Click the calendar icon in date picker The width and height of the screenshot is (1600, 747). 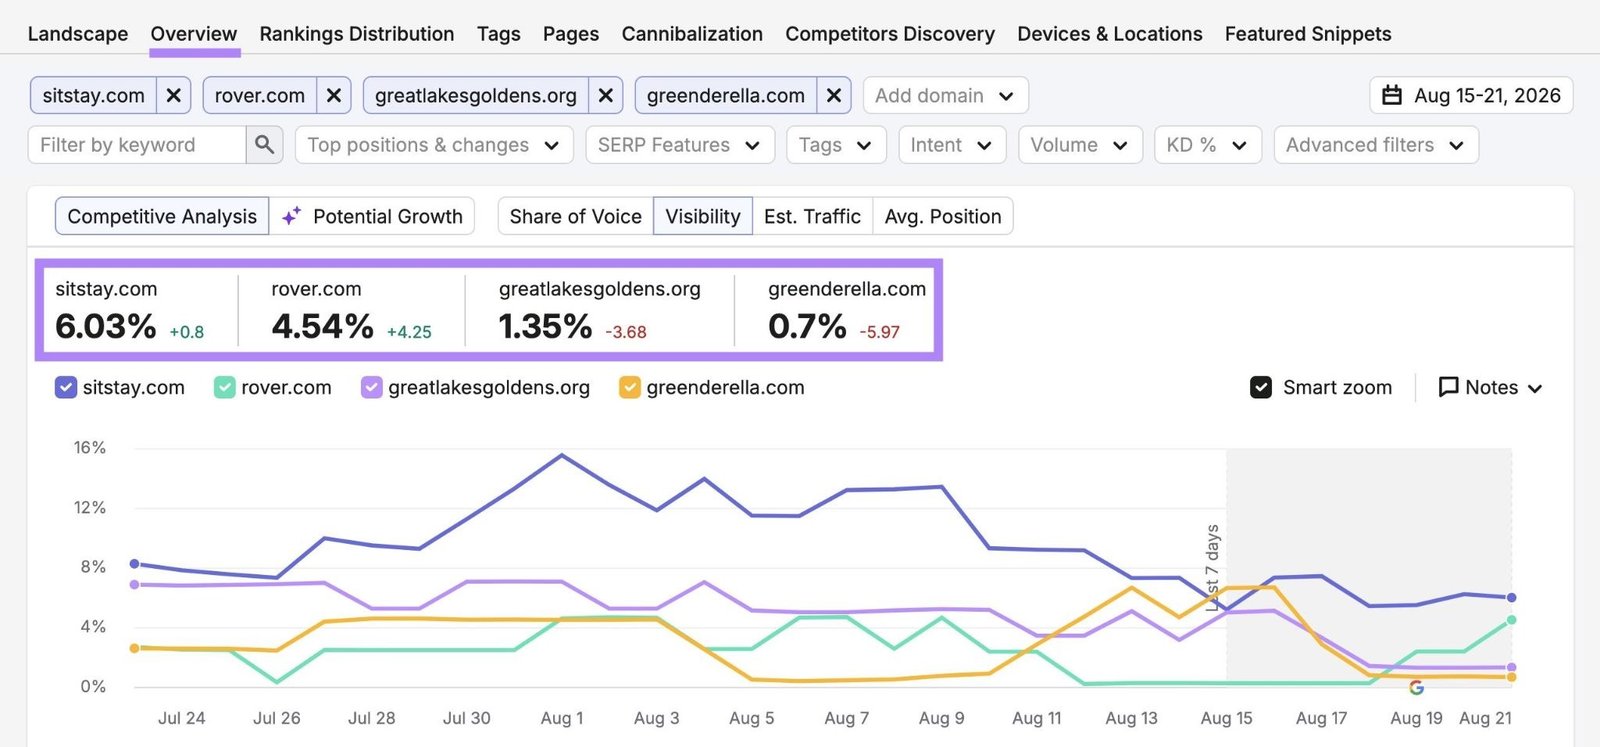click(1392, 95)
